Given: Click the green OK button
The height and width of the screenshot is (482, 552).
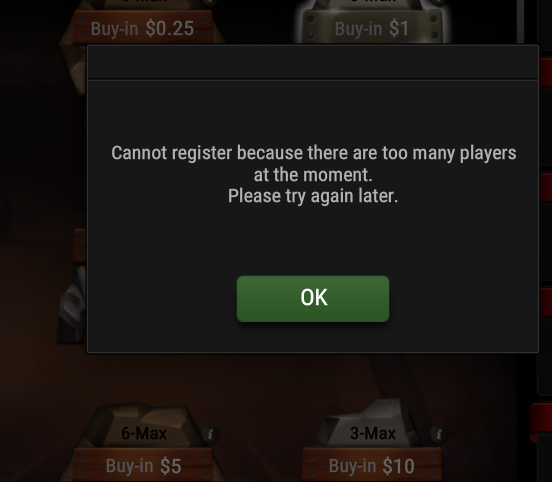Looking at the screenshot, I should (x=313, y=299).
